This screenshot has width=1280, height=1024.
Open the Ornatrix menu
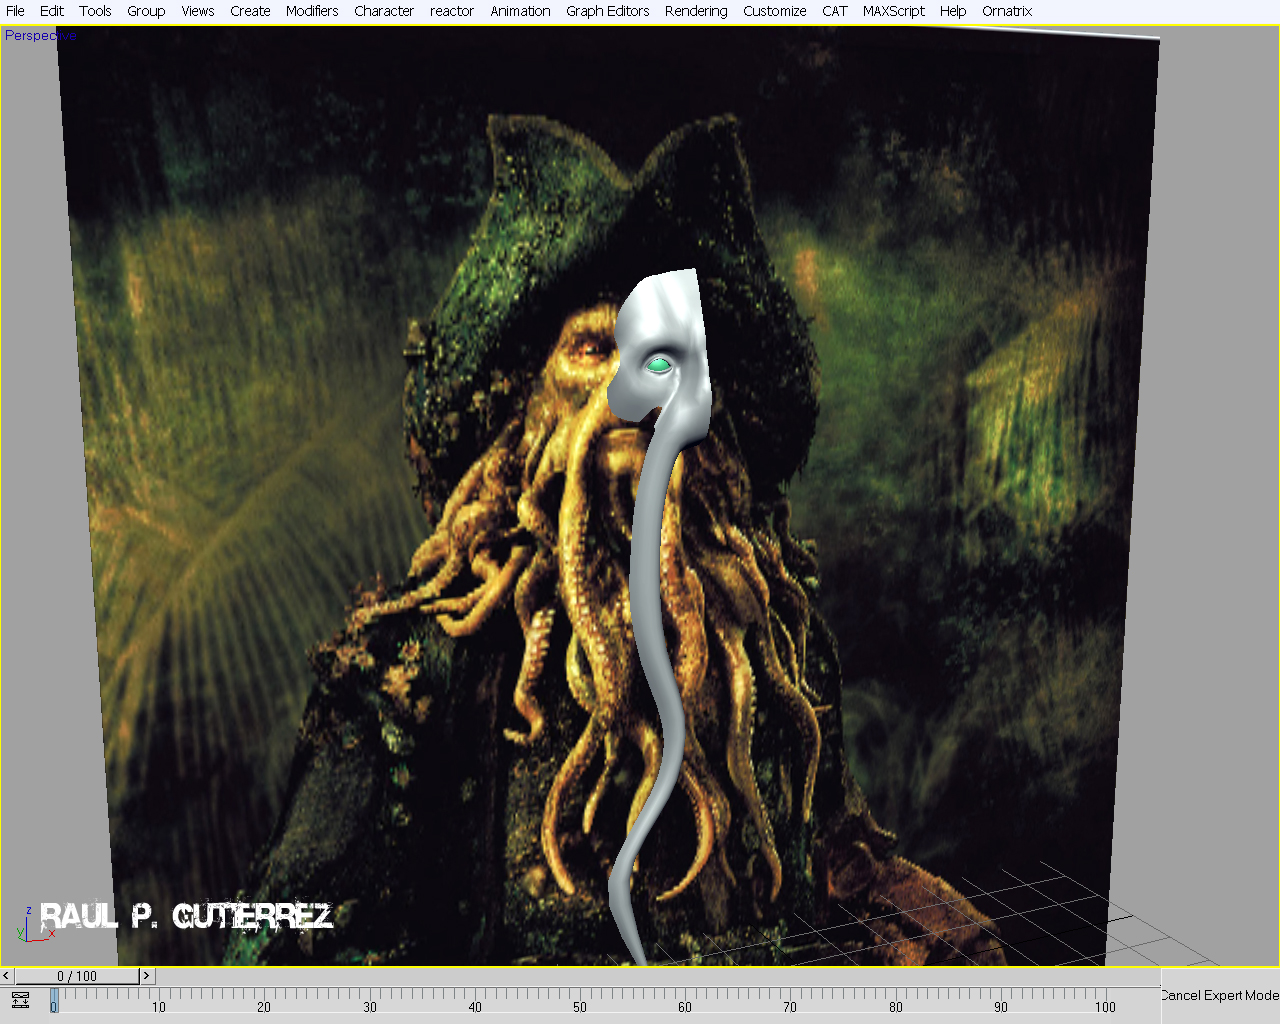pos(1007,11)
